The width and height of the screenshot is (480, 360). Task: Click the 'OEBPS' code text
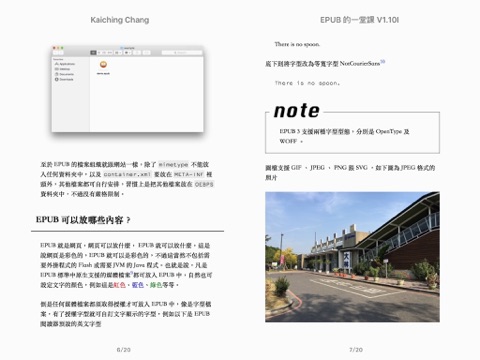pos(204,184)
